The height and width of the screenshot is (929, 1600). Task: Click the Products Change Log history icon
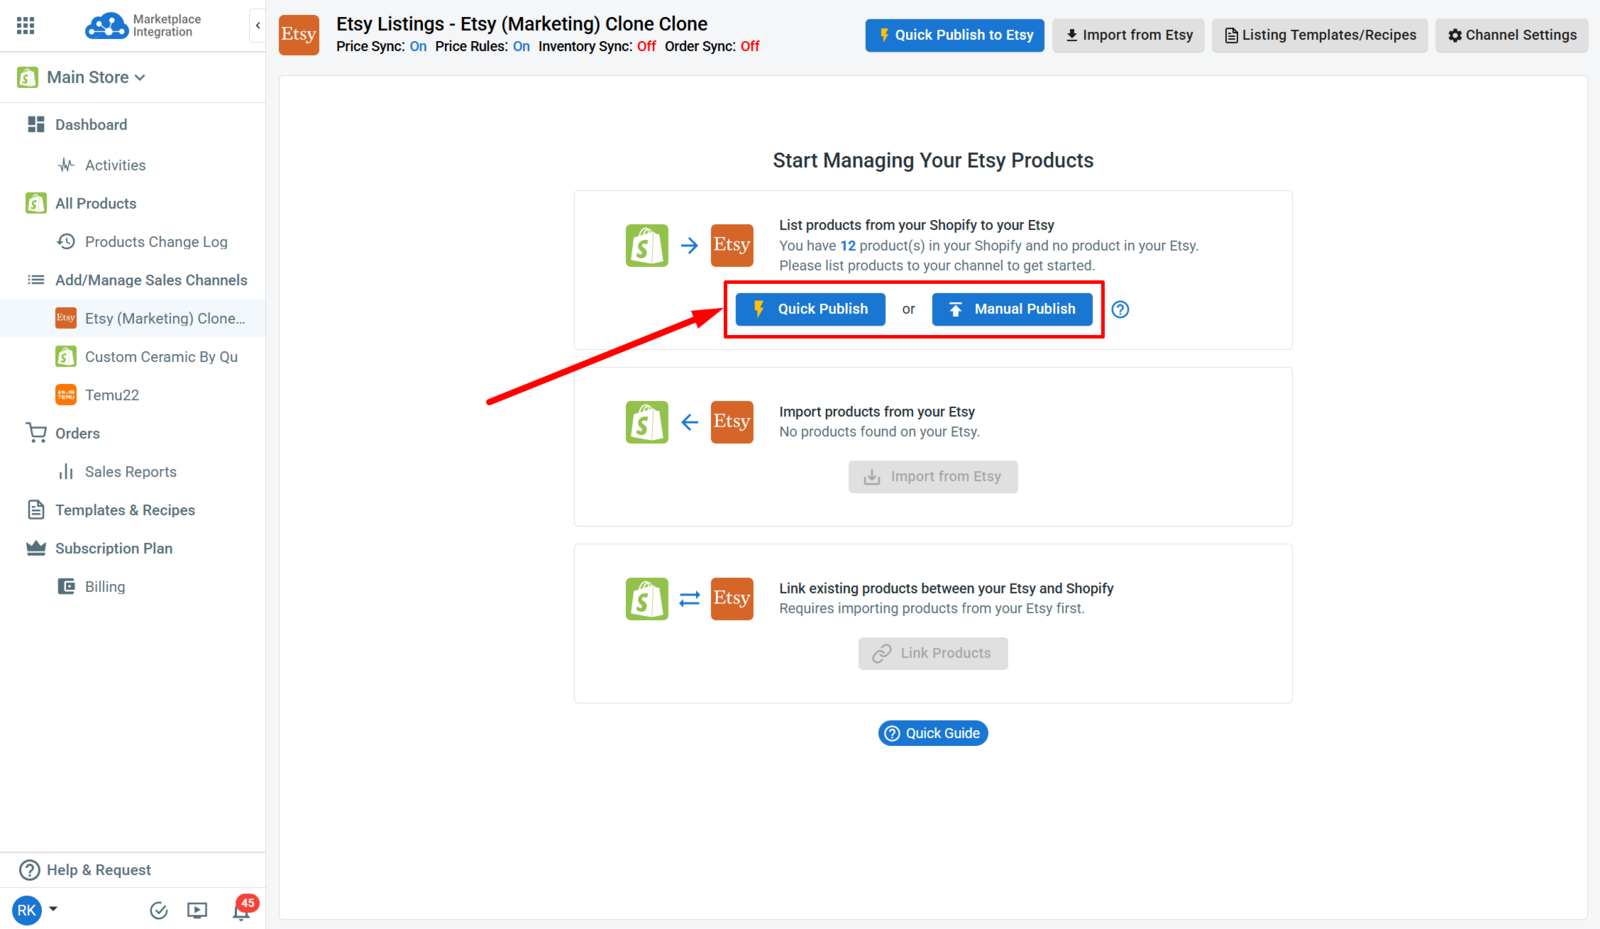[x=66, y=242]
